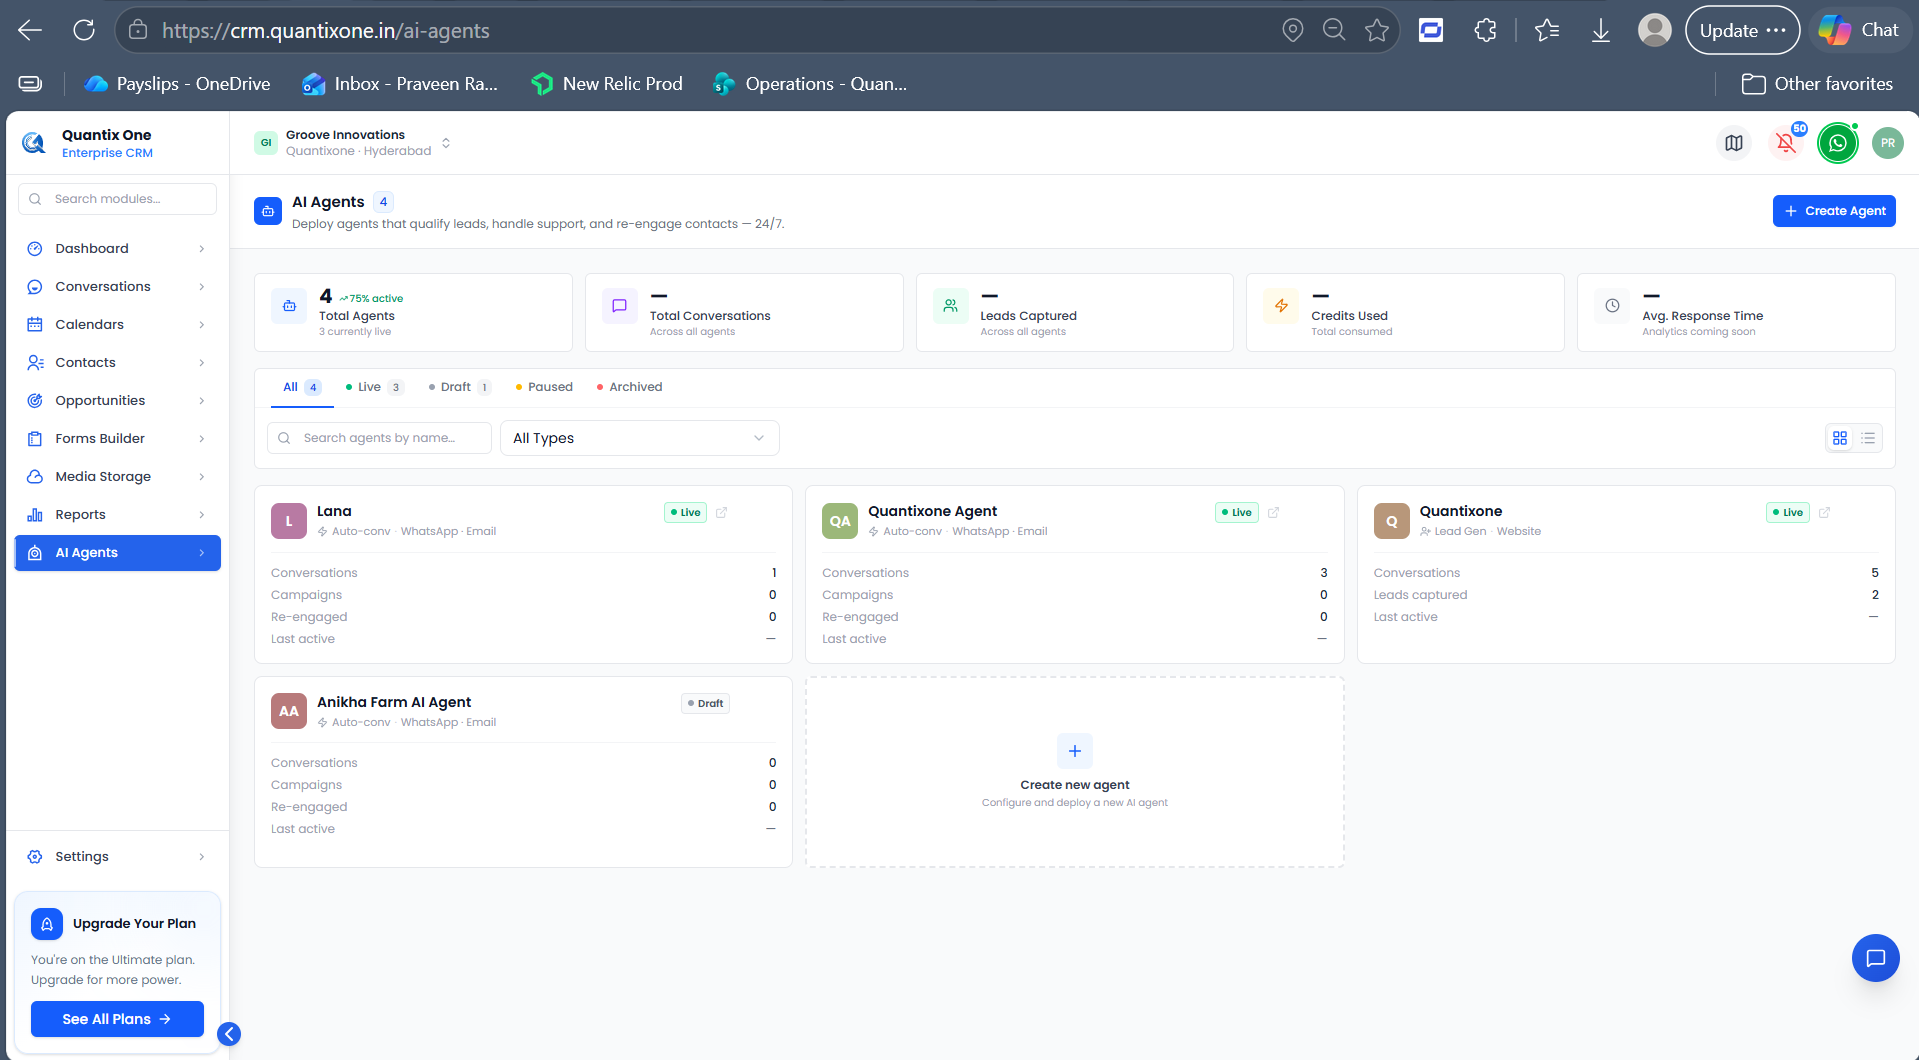Click the location icon in address bar
The width and height of the screenshot is (1919, 1060).
[1293, 30]
